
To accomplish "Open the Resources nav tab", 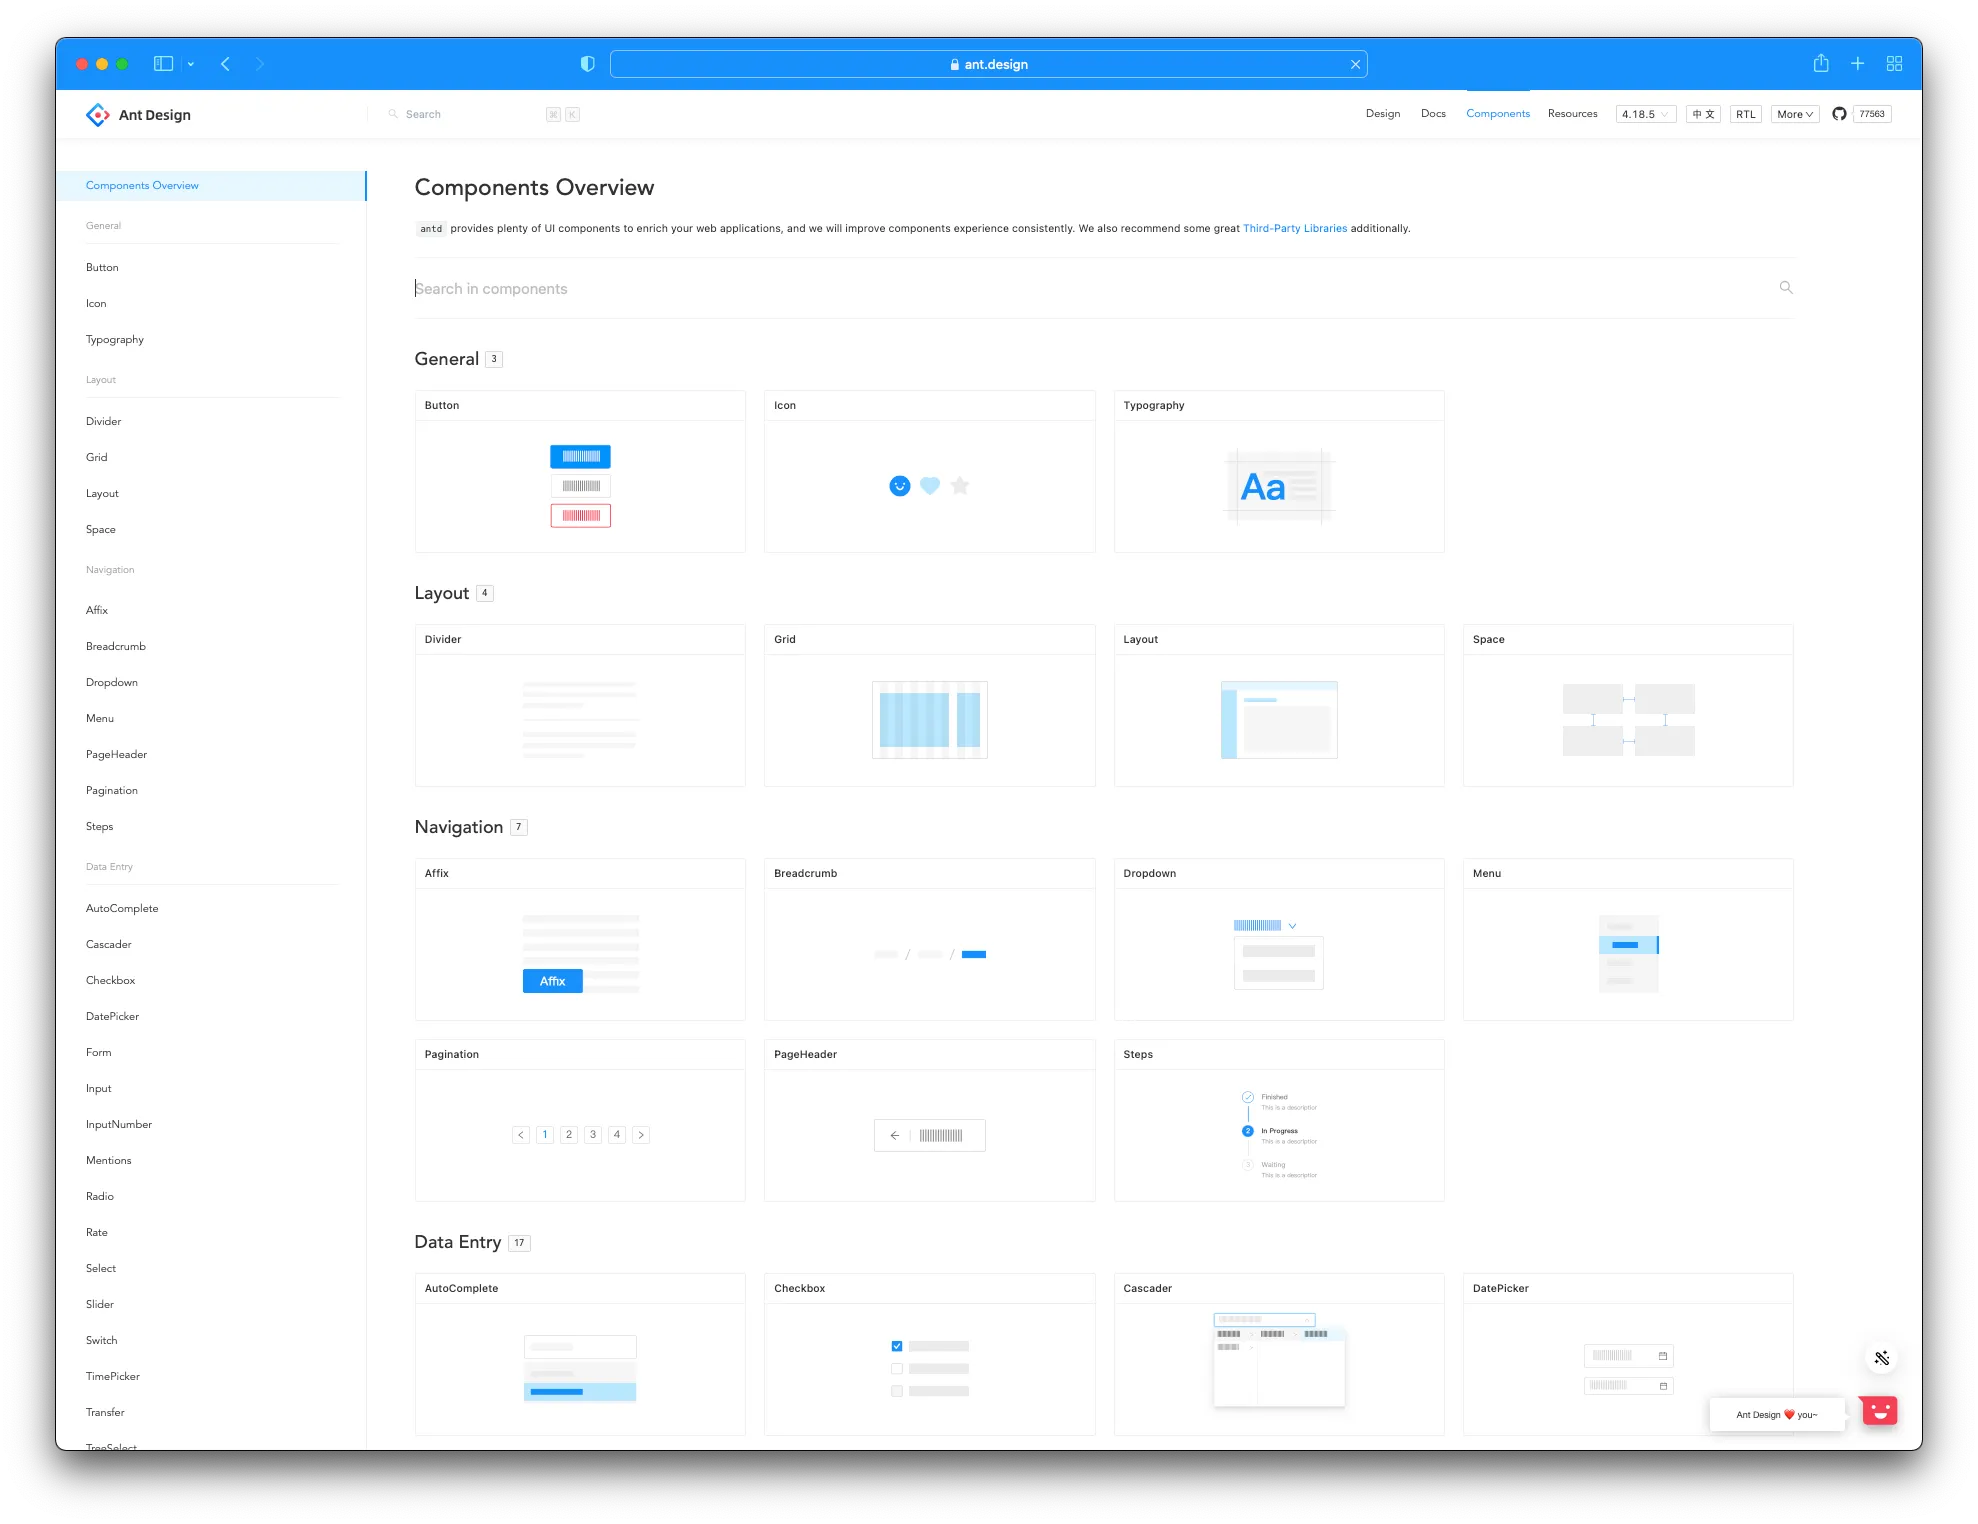I will pyautogui.click(x=1572, y=114).
